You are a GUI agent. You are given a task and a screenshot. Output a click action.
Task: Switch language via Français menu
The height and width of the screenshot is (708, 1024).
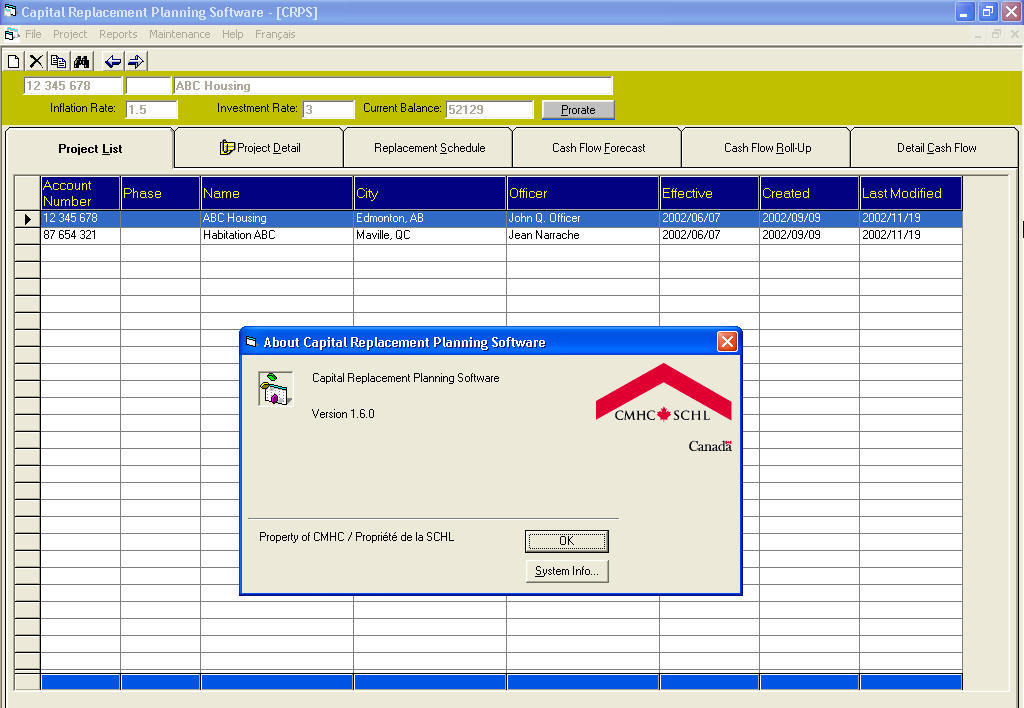click(x=275, y=34)
